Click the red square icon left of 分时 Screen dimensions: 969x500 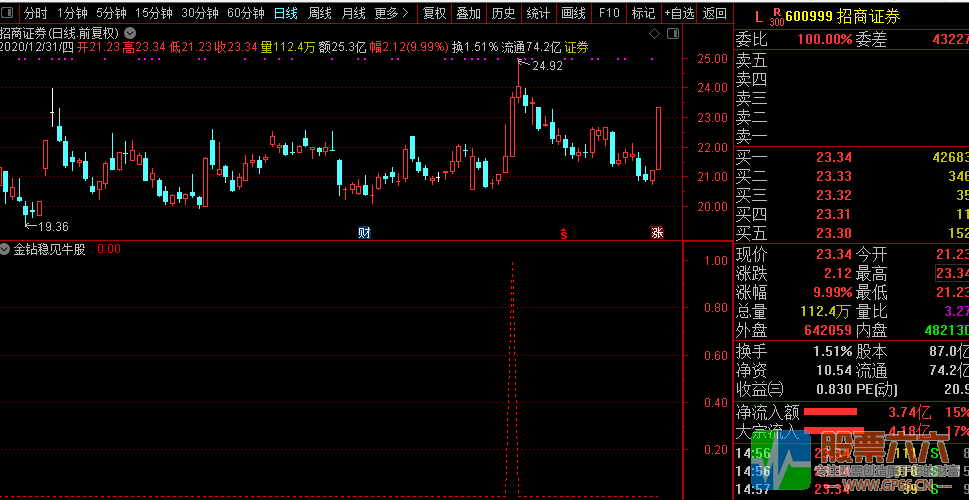[9, 14]
